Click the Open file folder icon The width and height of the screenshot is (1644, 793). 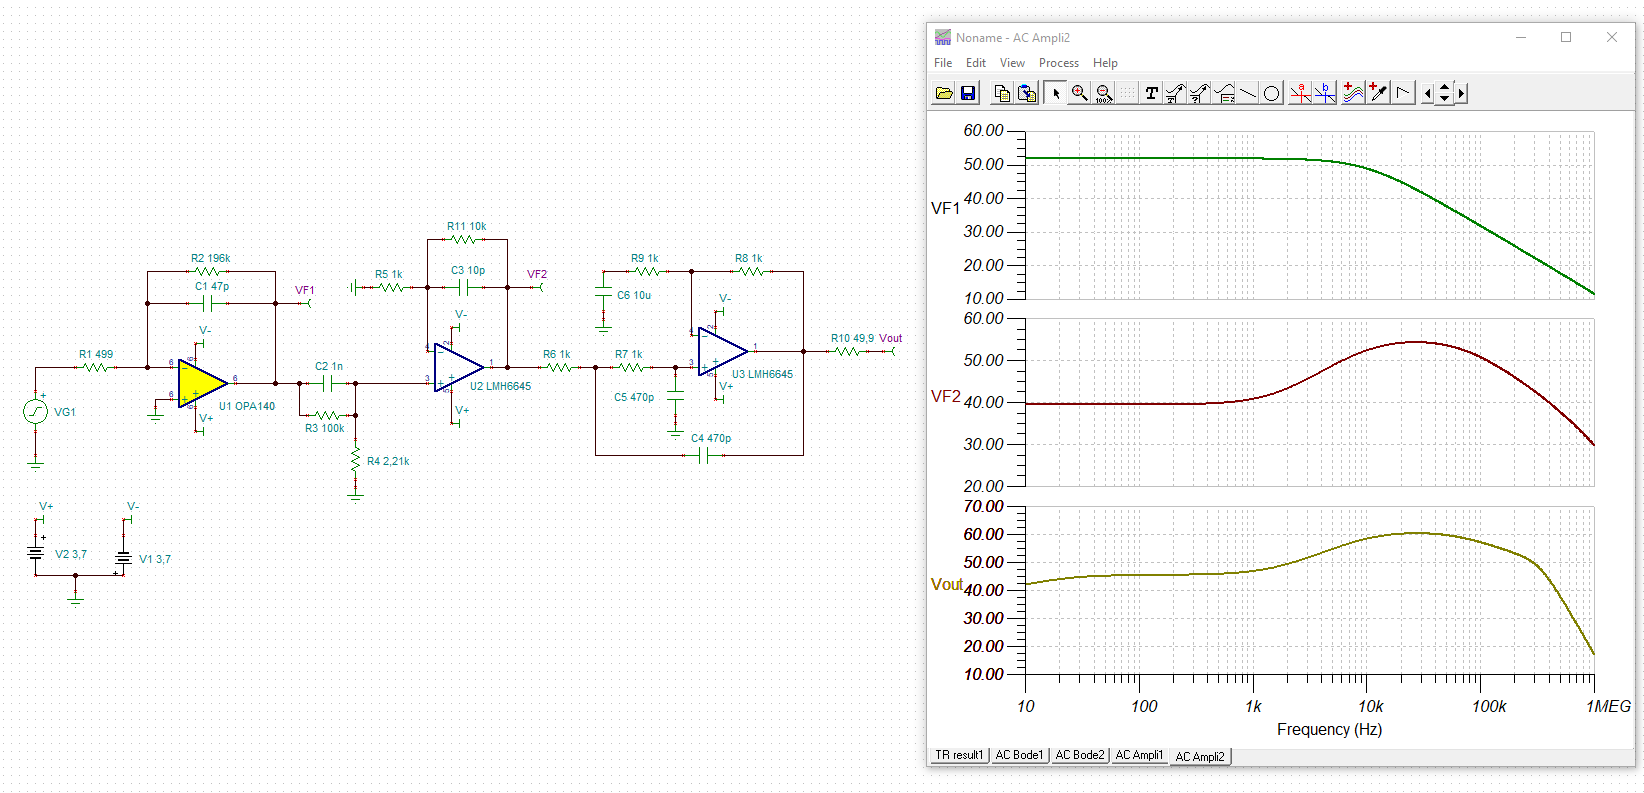point(943,93)
